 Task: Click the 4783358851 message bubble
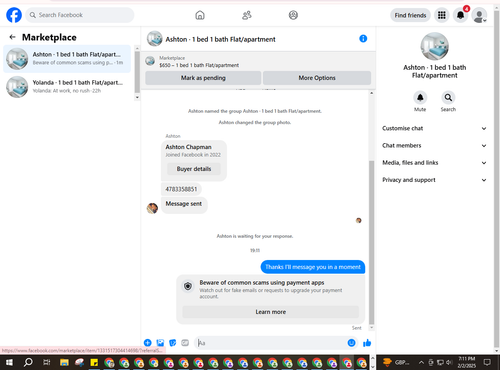(x=181, y=189)
